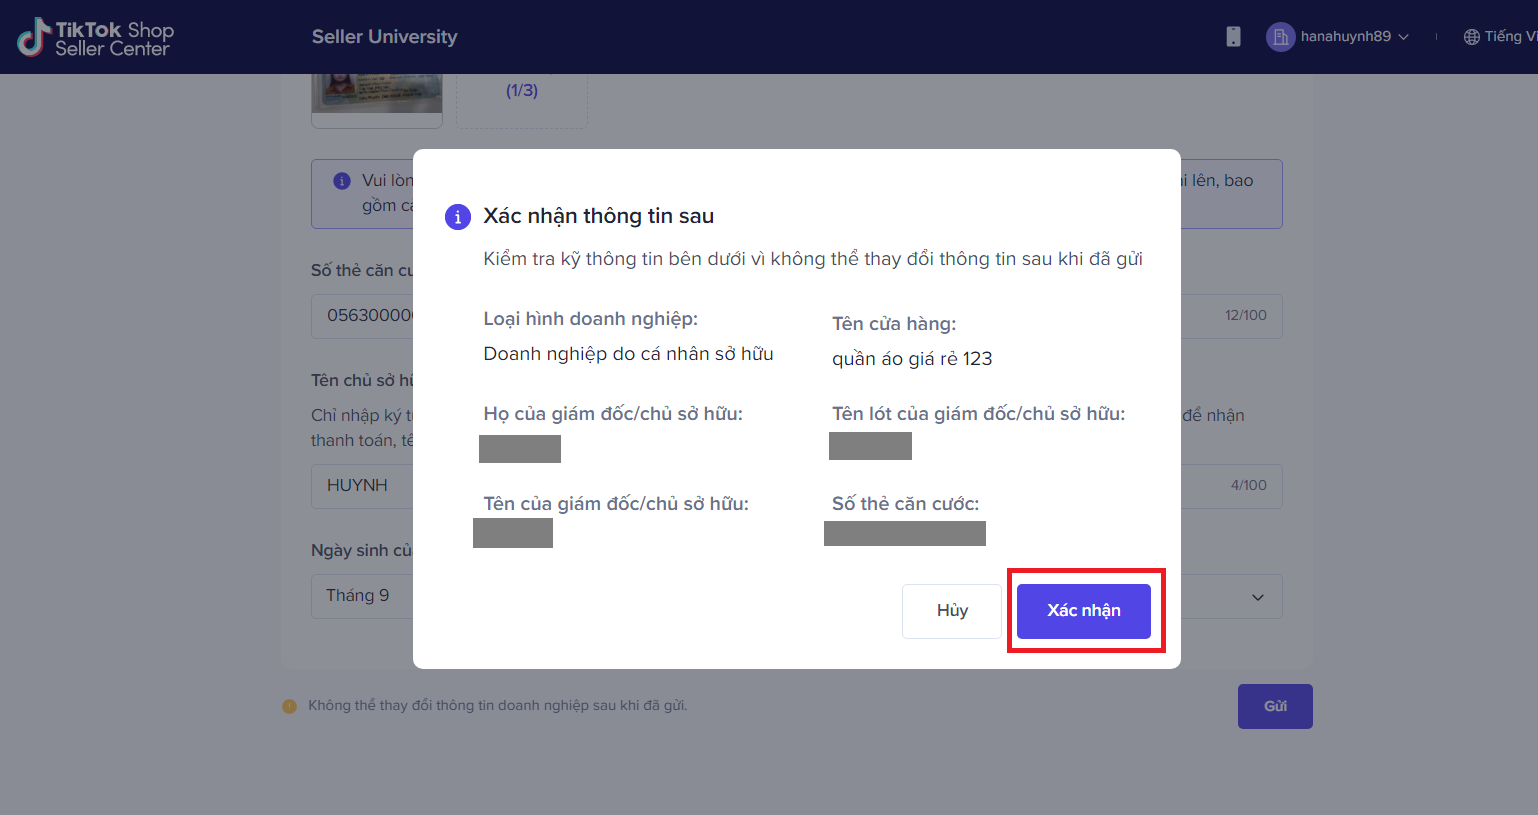This screenshot has height=815, width=1538.
Task: Confirm with the Xác nhận button
Action: click(x=1084, y=611)
